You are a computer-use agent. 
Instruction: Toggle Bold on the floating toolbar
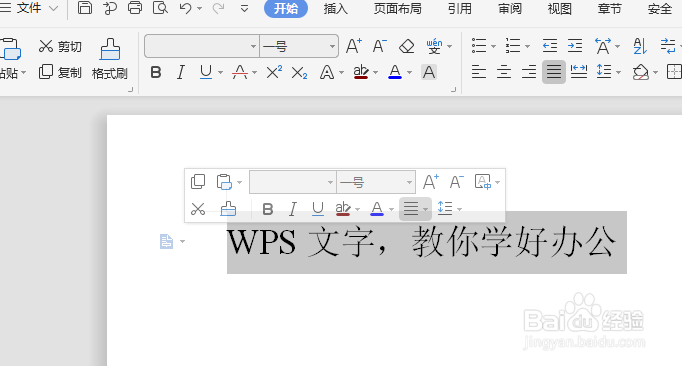coord(268,209)
